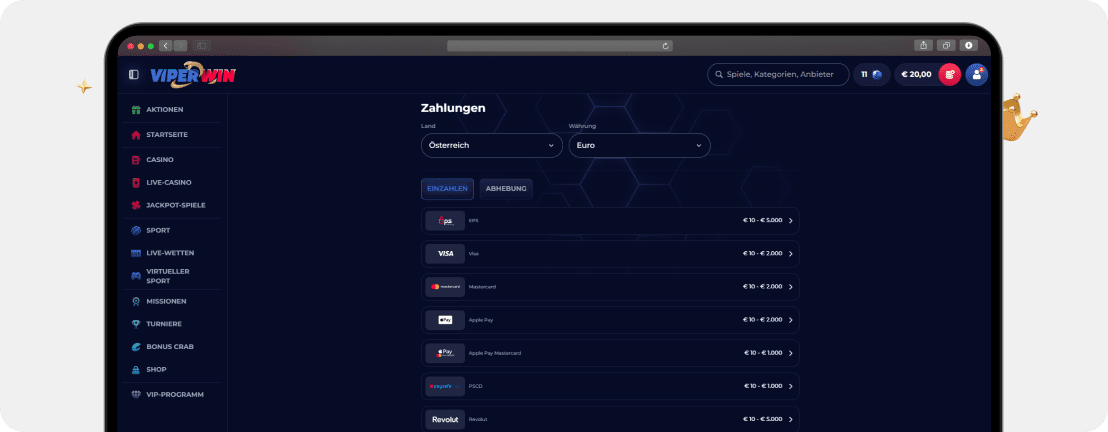
Task: Click the Bonus Crab icon in sidebar
Action: (x=136, y=346)
